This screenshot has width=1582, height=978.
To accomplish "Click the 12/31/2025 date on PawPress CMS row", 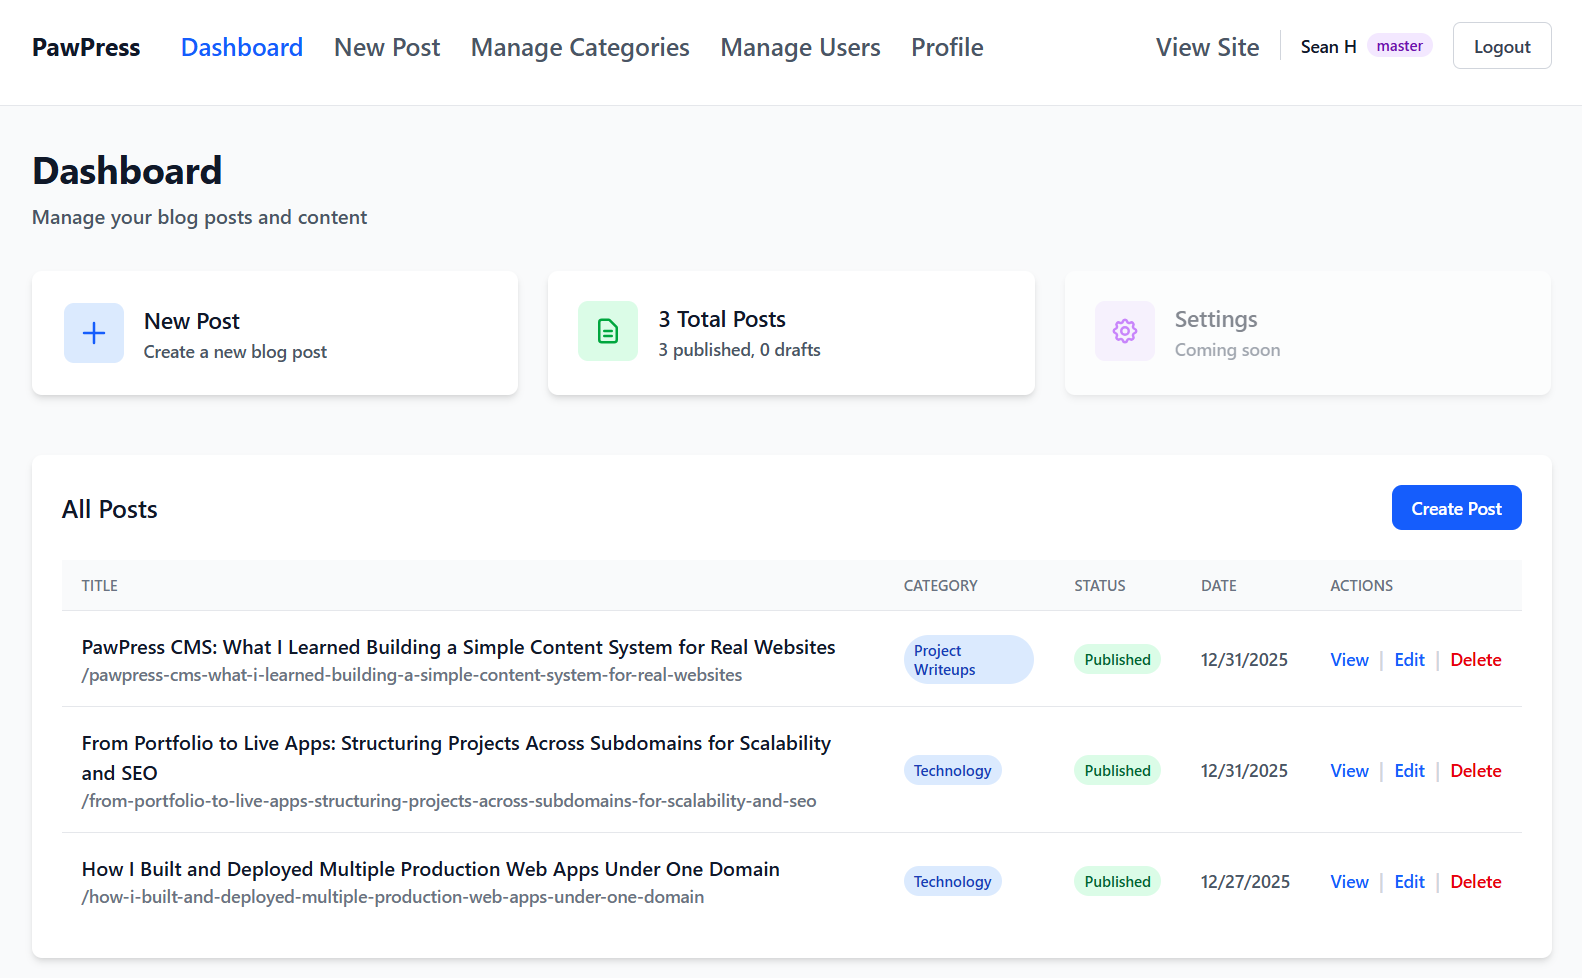I will point(1244,660).
